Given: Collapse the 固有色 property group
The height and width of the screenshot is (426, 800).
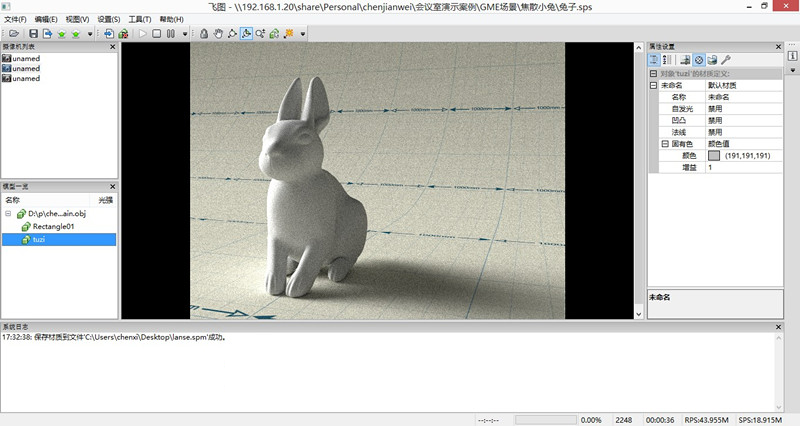Looking at the screenshot, I should click(666, 143).
